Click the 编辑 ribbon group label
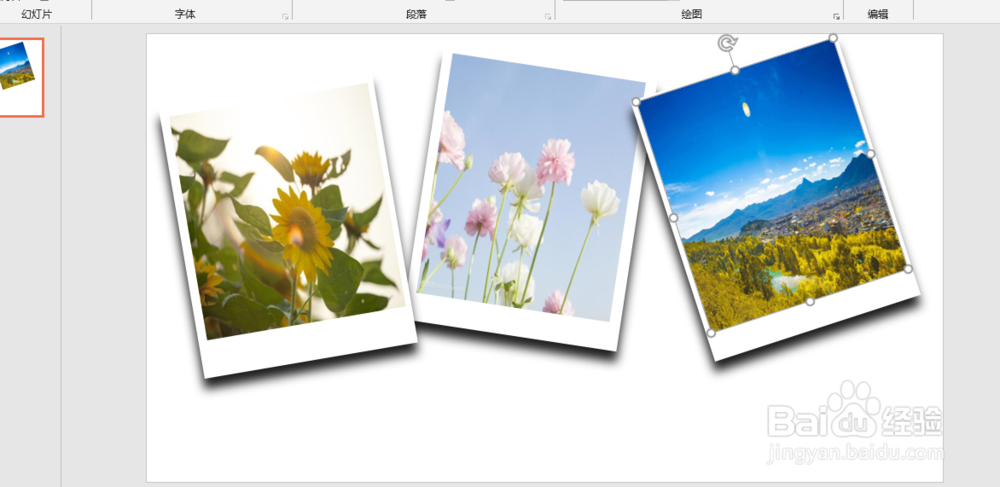 click(878, 14)
